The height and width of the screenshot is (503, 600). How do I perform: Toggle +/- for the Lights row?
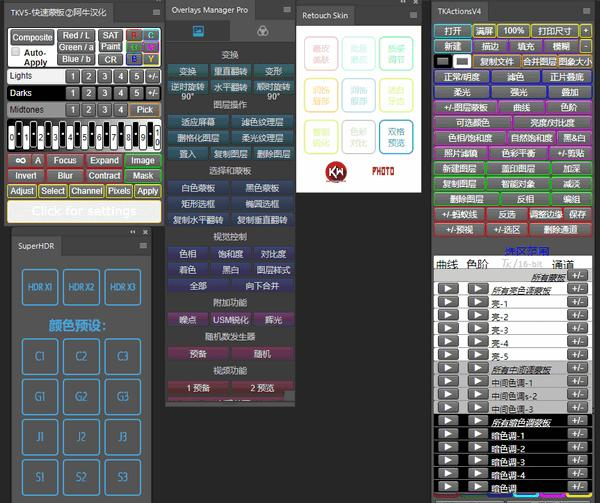tap(153, 76)
